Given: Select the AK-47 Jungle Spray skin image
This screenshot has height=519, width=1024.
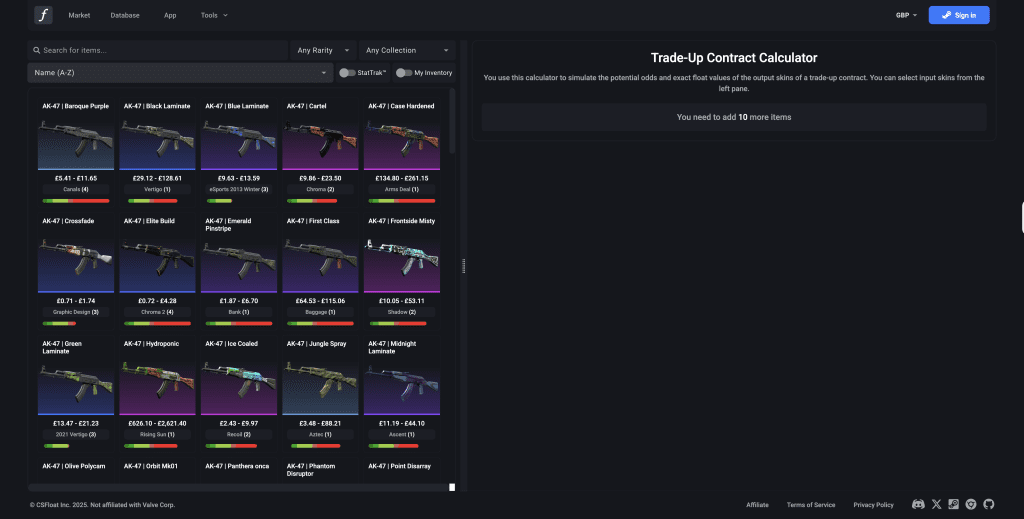Looking at the screenshot, I should 320,387.
